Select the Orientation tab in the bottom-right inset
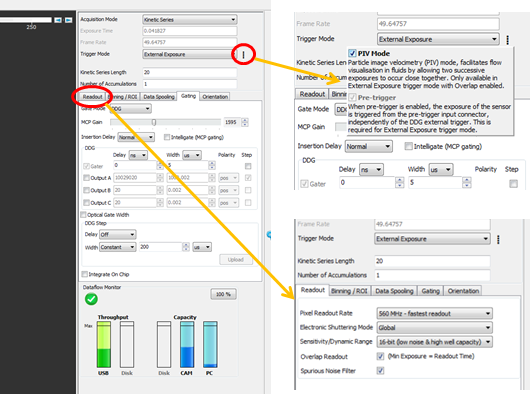Screen dimensions: 530x394 [463, 291]
